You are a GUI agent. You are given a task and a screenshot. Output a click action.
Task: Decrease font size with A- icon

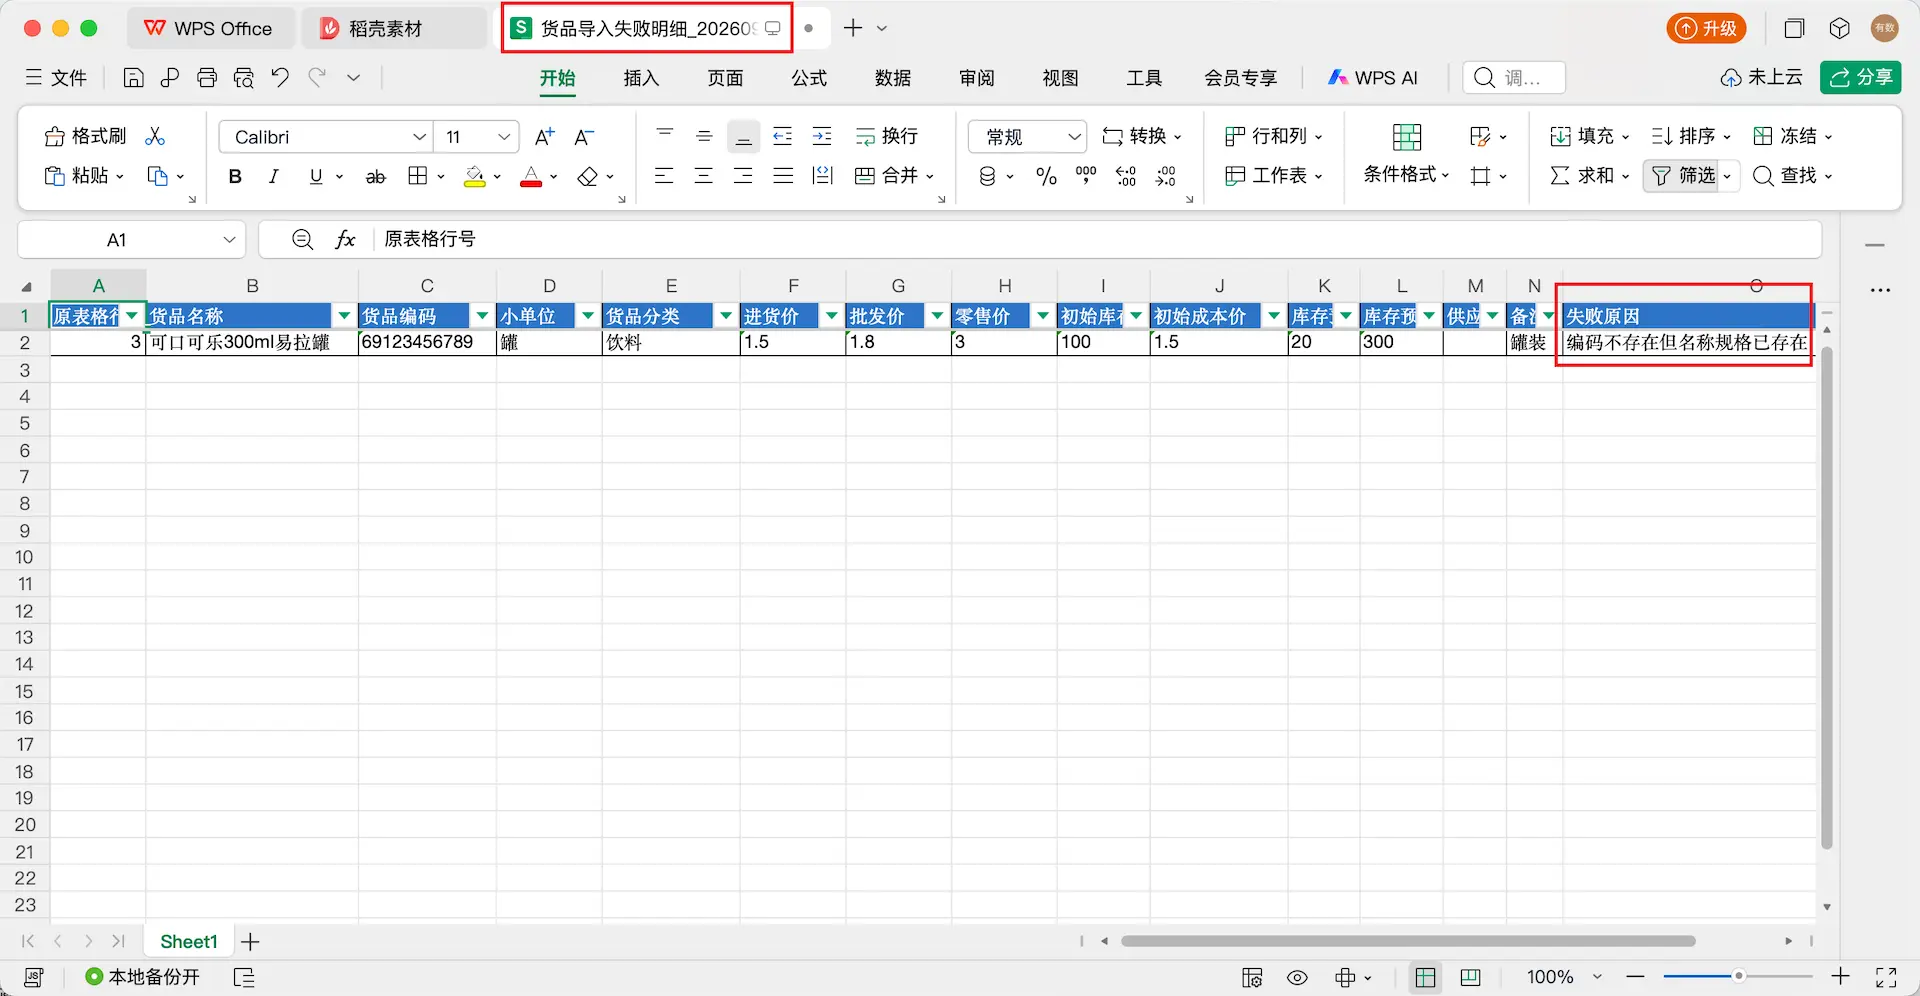[x=584, y=136]
